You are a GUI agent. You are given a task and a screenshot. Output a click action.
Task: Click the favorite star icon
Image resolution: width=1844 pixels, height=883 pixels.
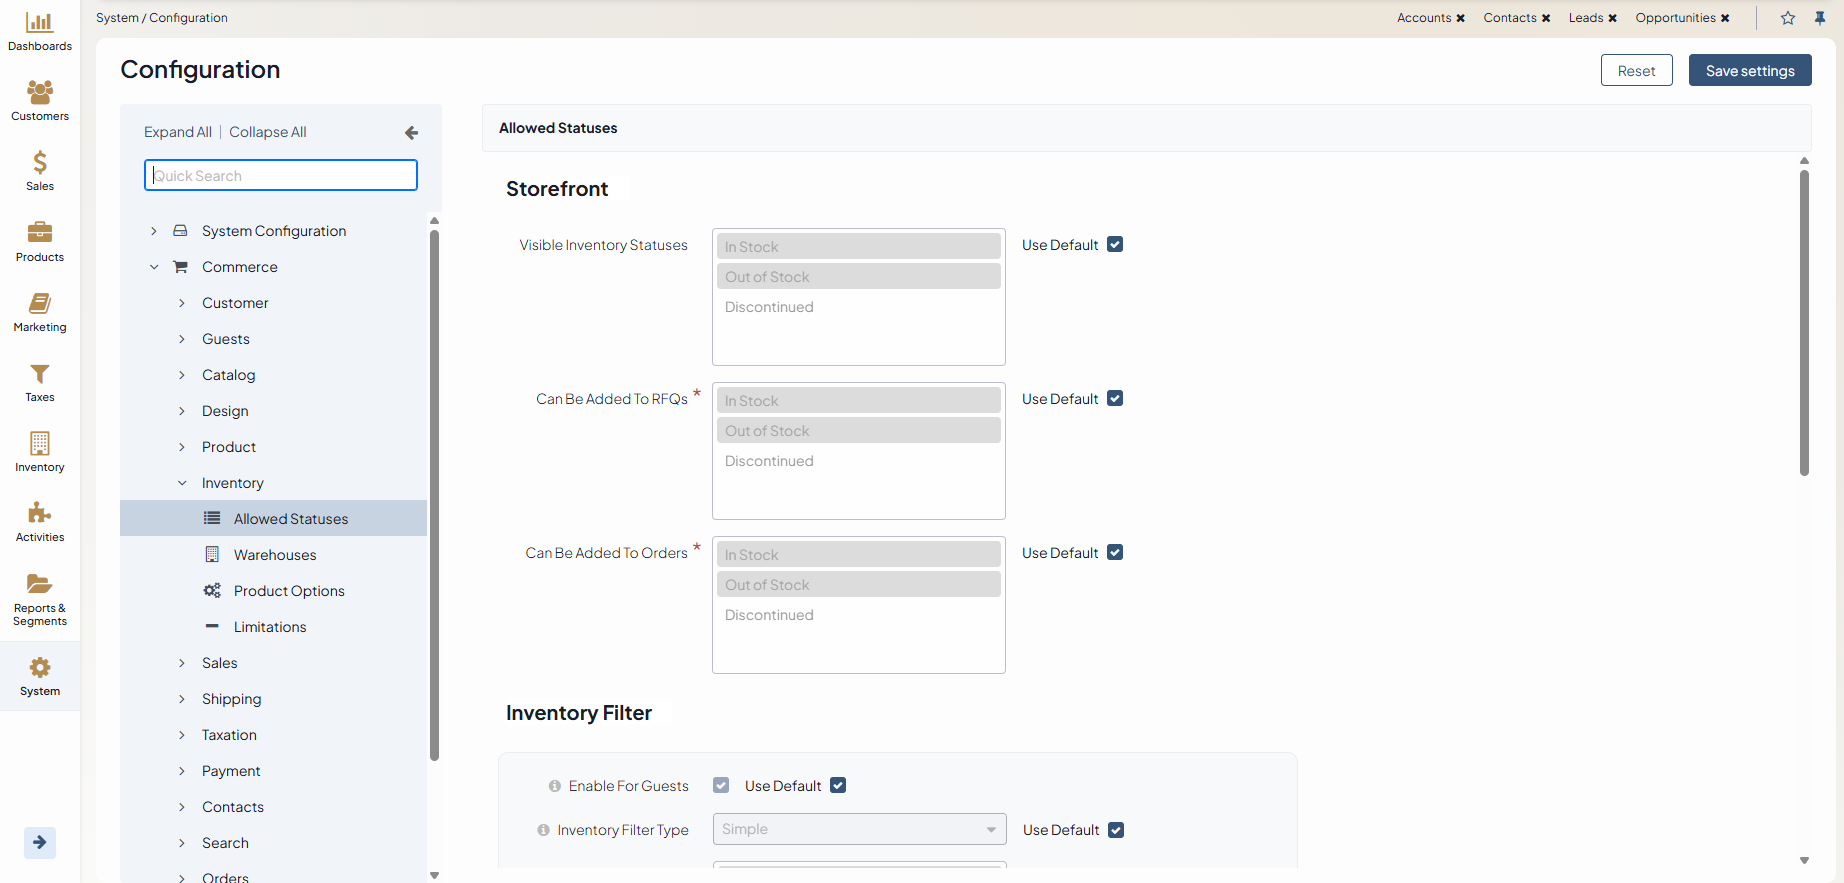coord(1788,18)
